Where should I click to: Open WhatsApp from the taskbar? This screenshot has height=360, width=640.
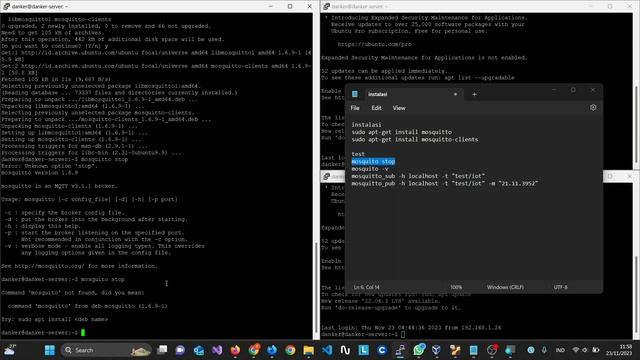pos(419,350)
